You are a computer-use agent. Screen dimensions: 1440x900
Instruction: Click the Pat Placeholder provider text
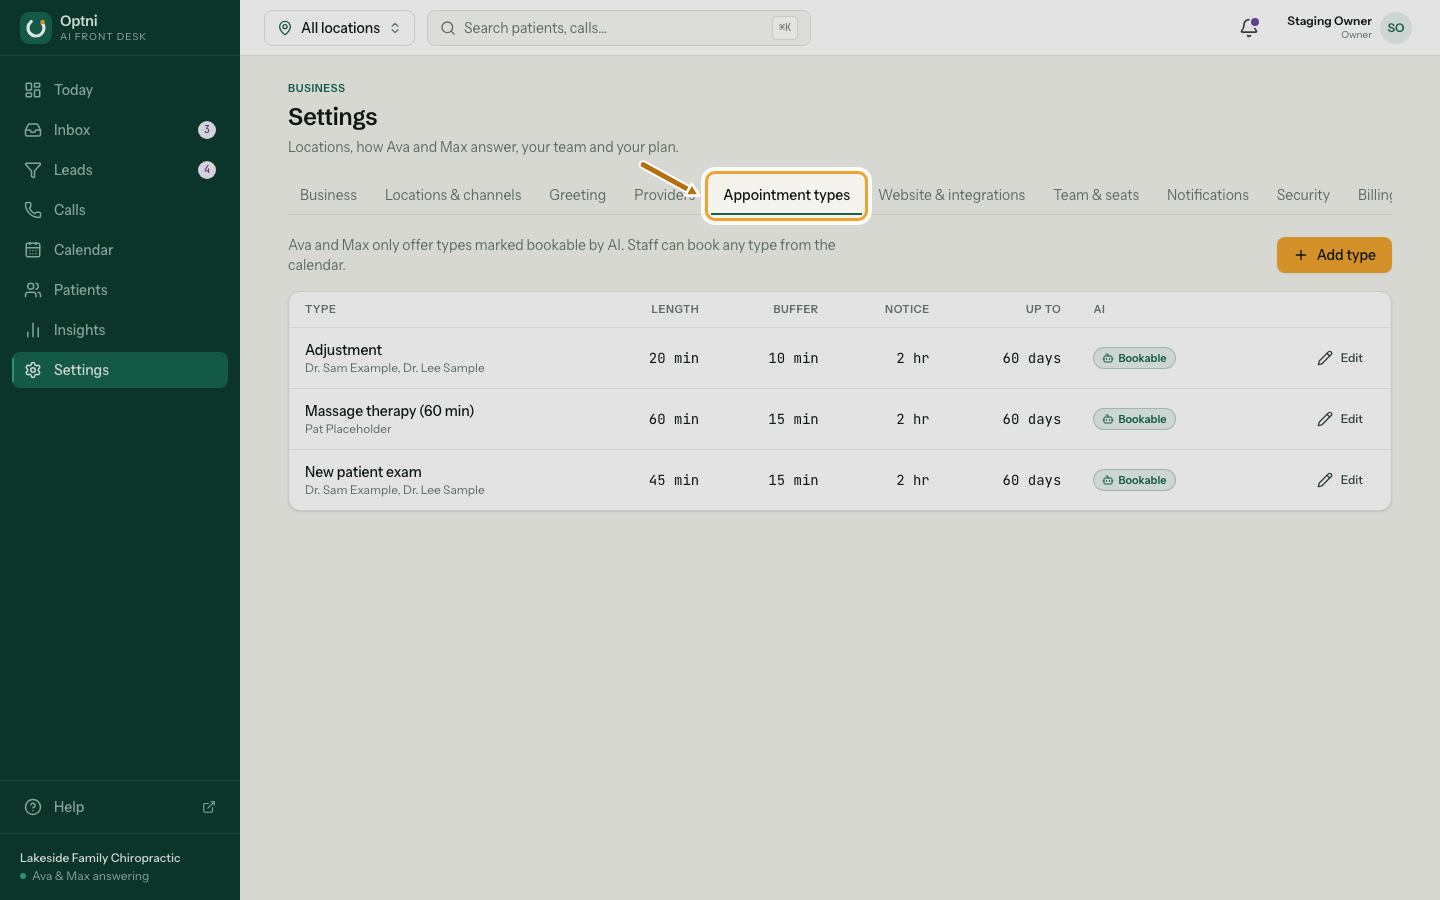tap(348, 429)
